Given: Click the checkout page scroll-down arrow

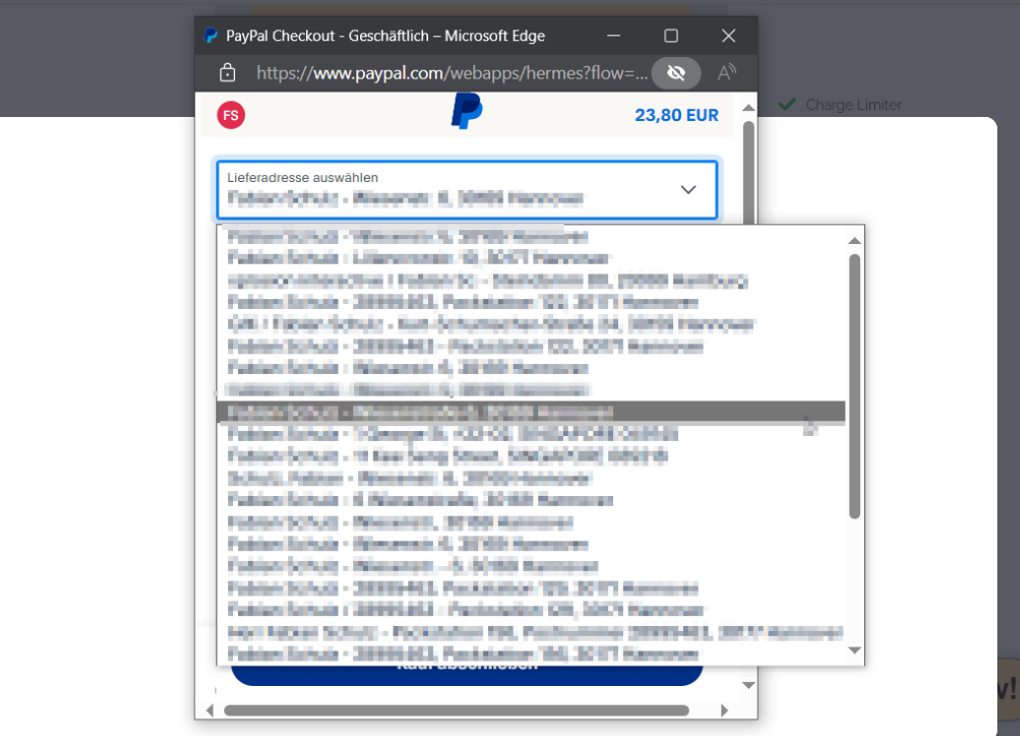Looking at the screenshot, I should (749, 685).
